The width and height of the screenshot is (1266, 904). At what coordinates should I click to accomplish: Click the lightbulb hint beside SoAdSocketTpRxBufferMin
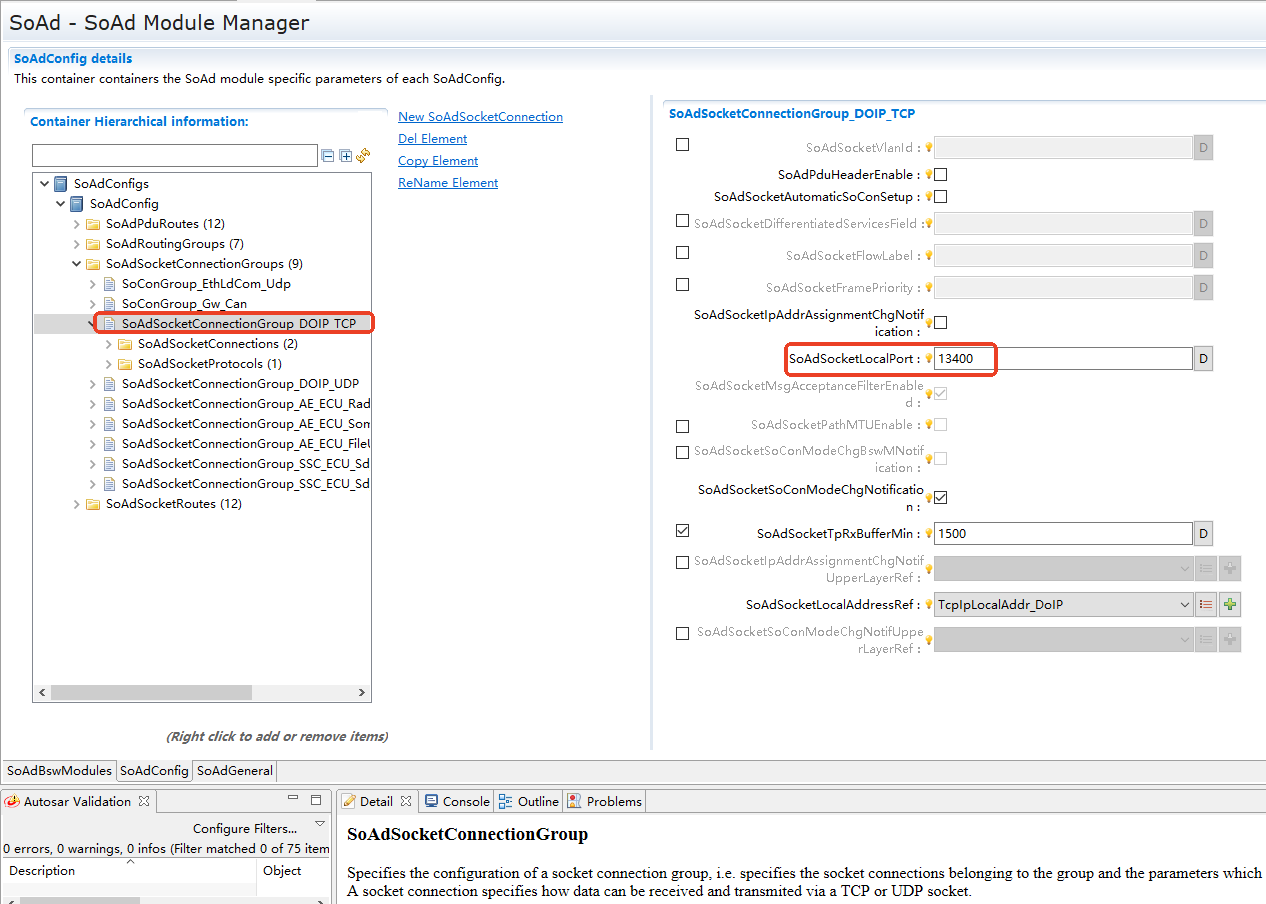[928, 534]
